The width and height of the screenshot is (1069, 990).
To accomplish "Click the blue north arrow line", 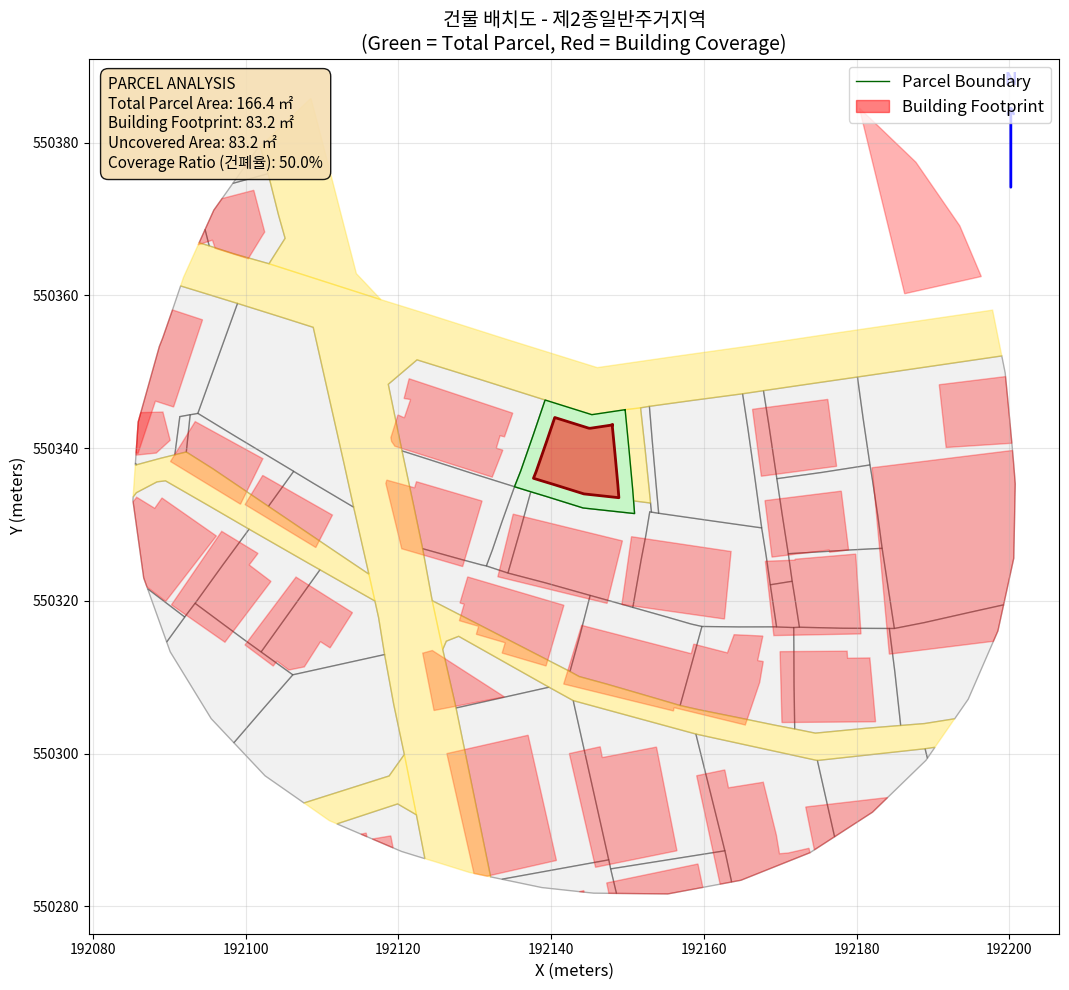I will pos(1010,150).
